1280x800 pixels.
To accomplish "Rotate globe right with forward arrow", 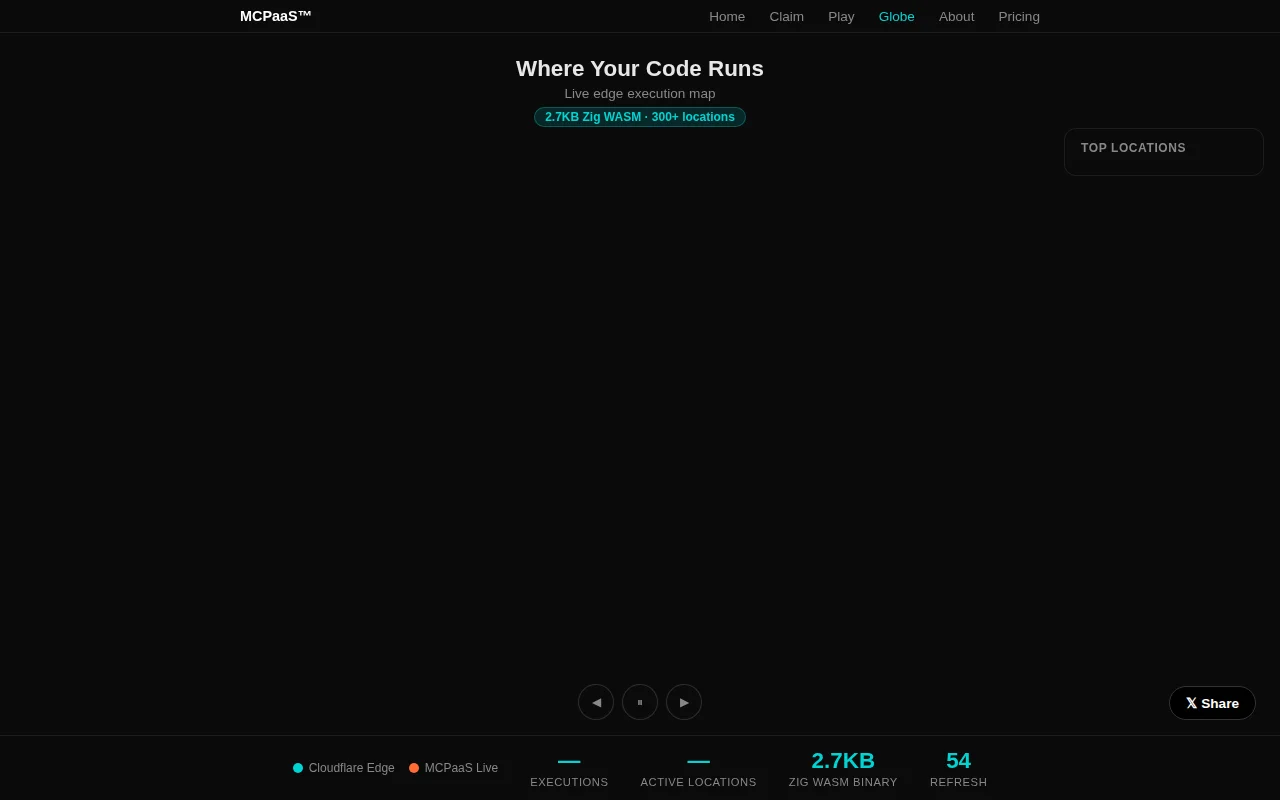I will pyautogui.click(x=684, y=702).
